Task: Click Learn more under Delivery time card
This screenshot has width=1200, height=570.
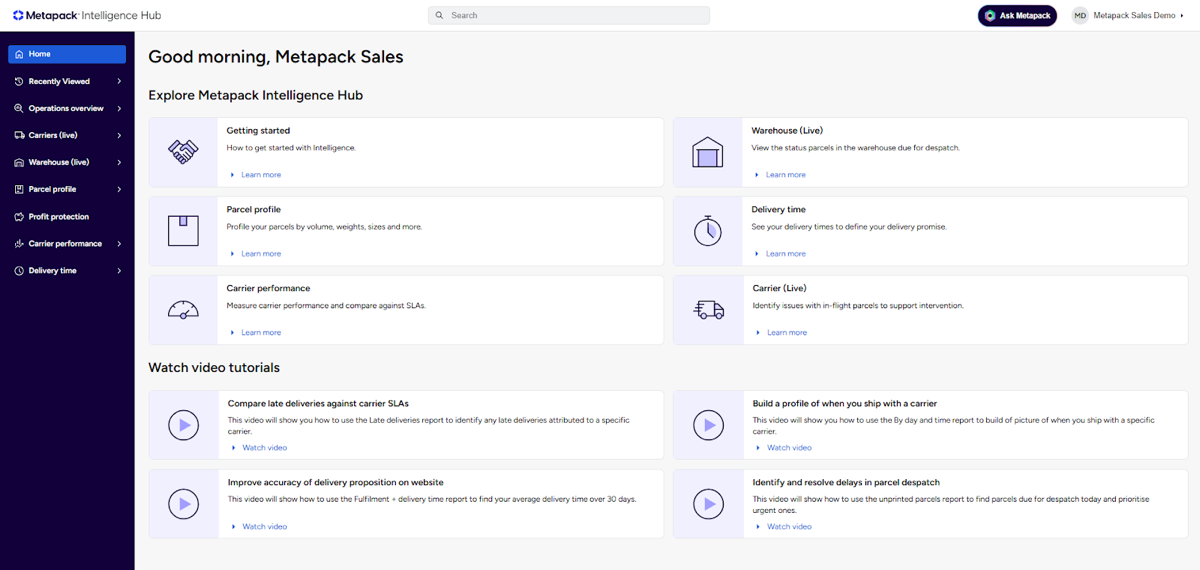Action: click(x=786, y=254)
